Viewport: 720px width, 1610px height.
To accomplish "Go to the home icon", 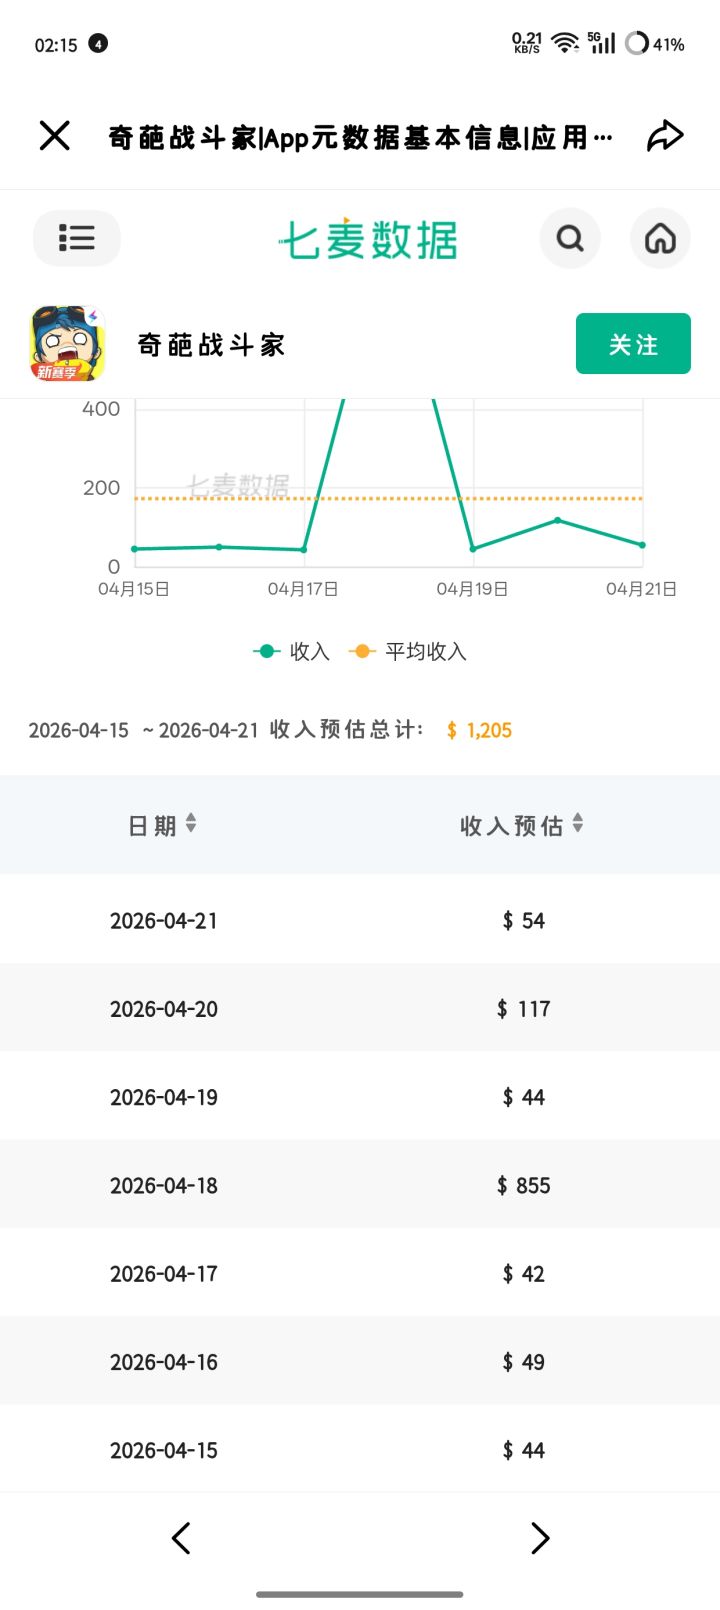I will pyautogui.click(x=660, y=238).
